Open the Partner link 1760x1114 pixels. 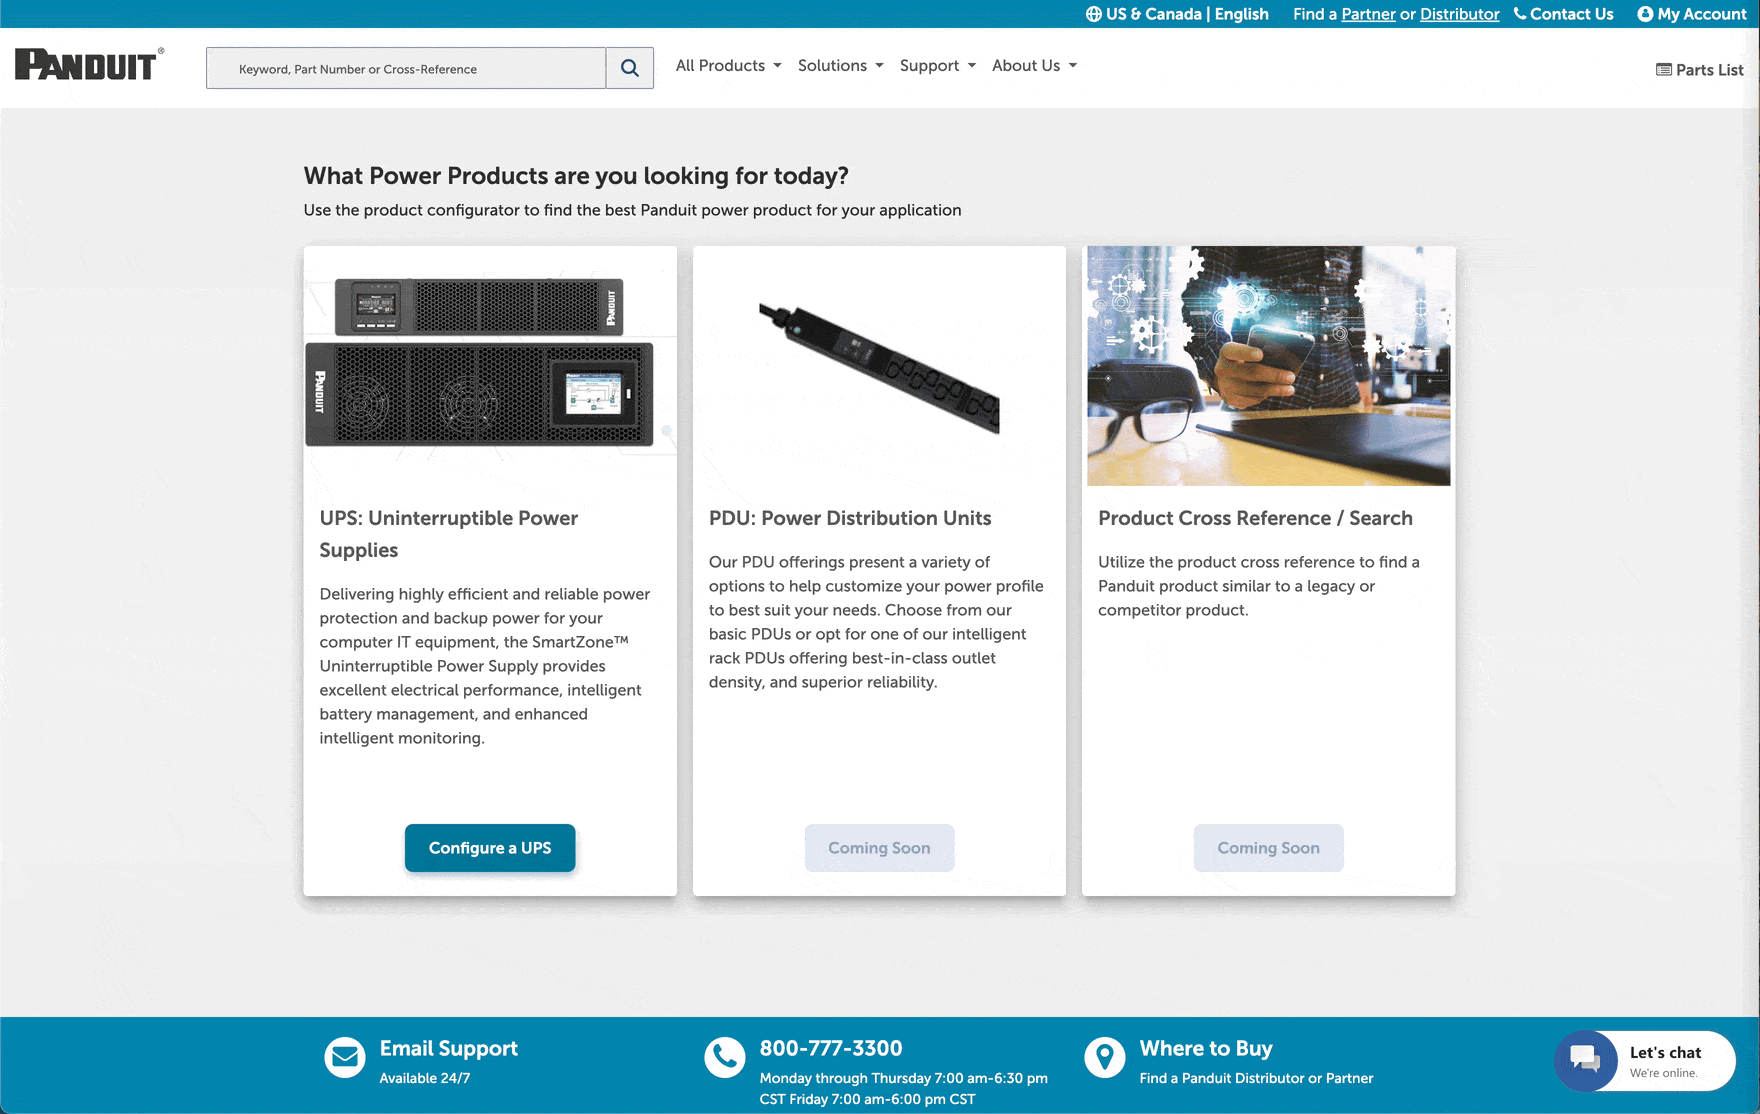1368,14
